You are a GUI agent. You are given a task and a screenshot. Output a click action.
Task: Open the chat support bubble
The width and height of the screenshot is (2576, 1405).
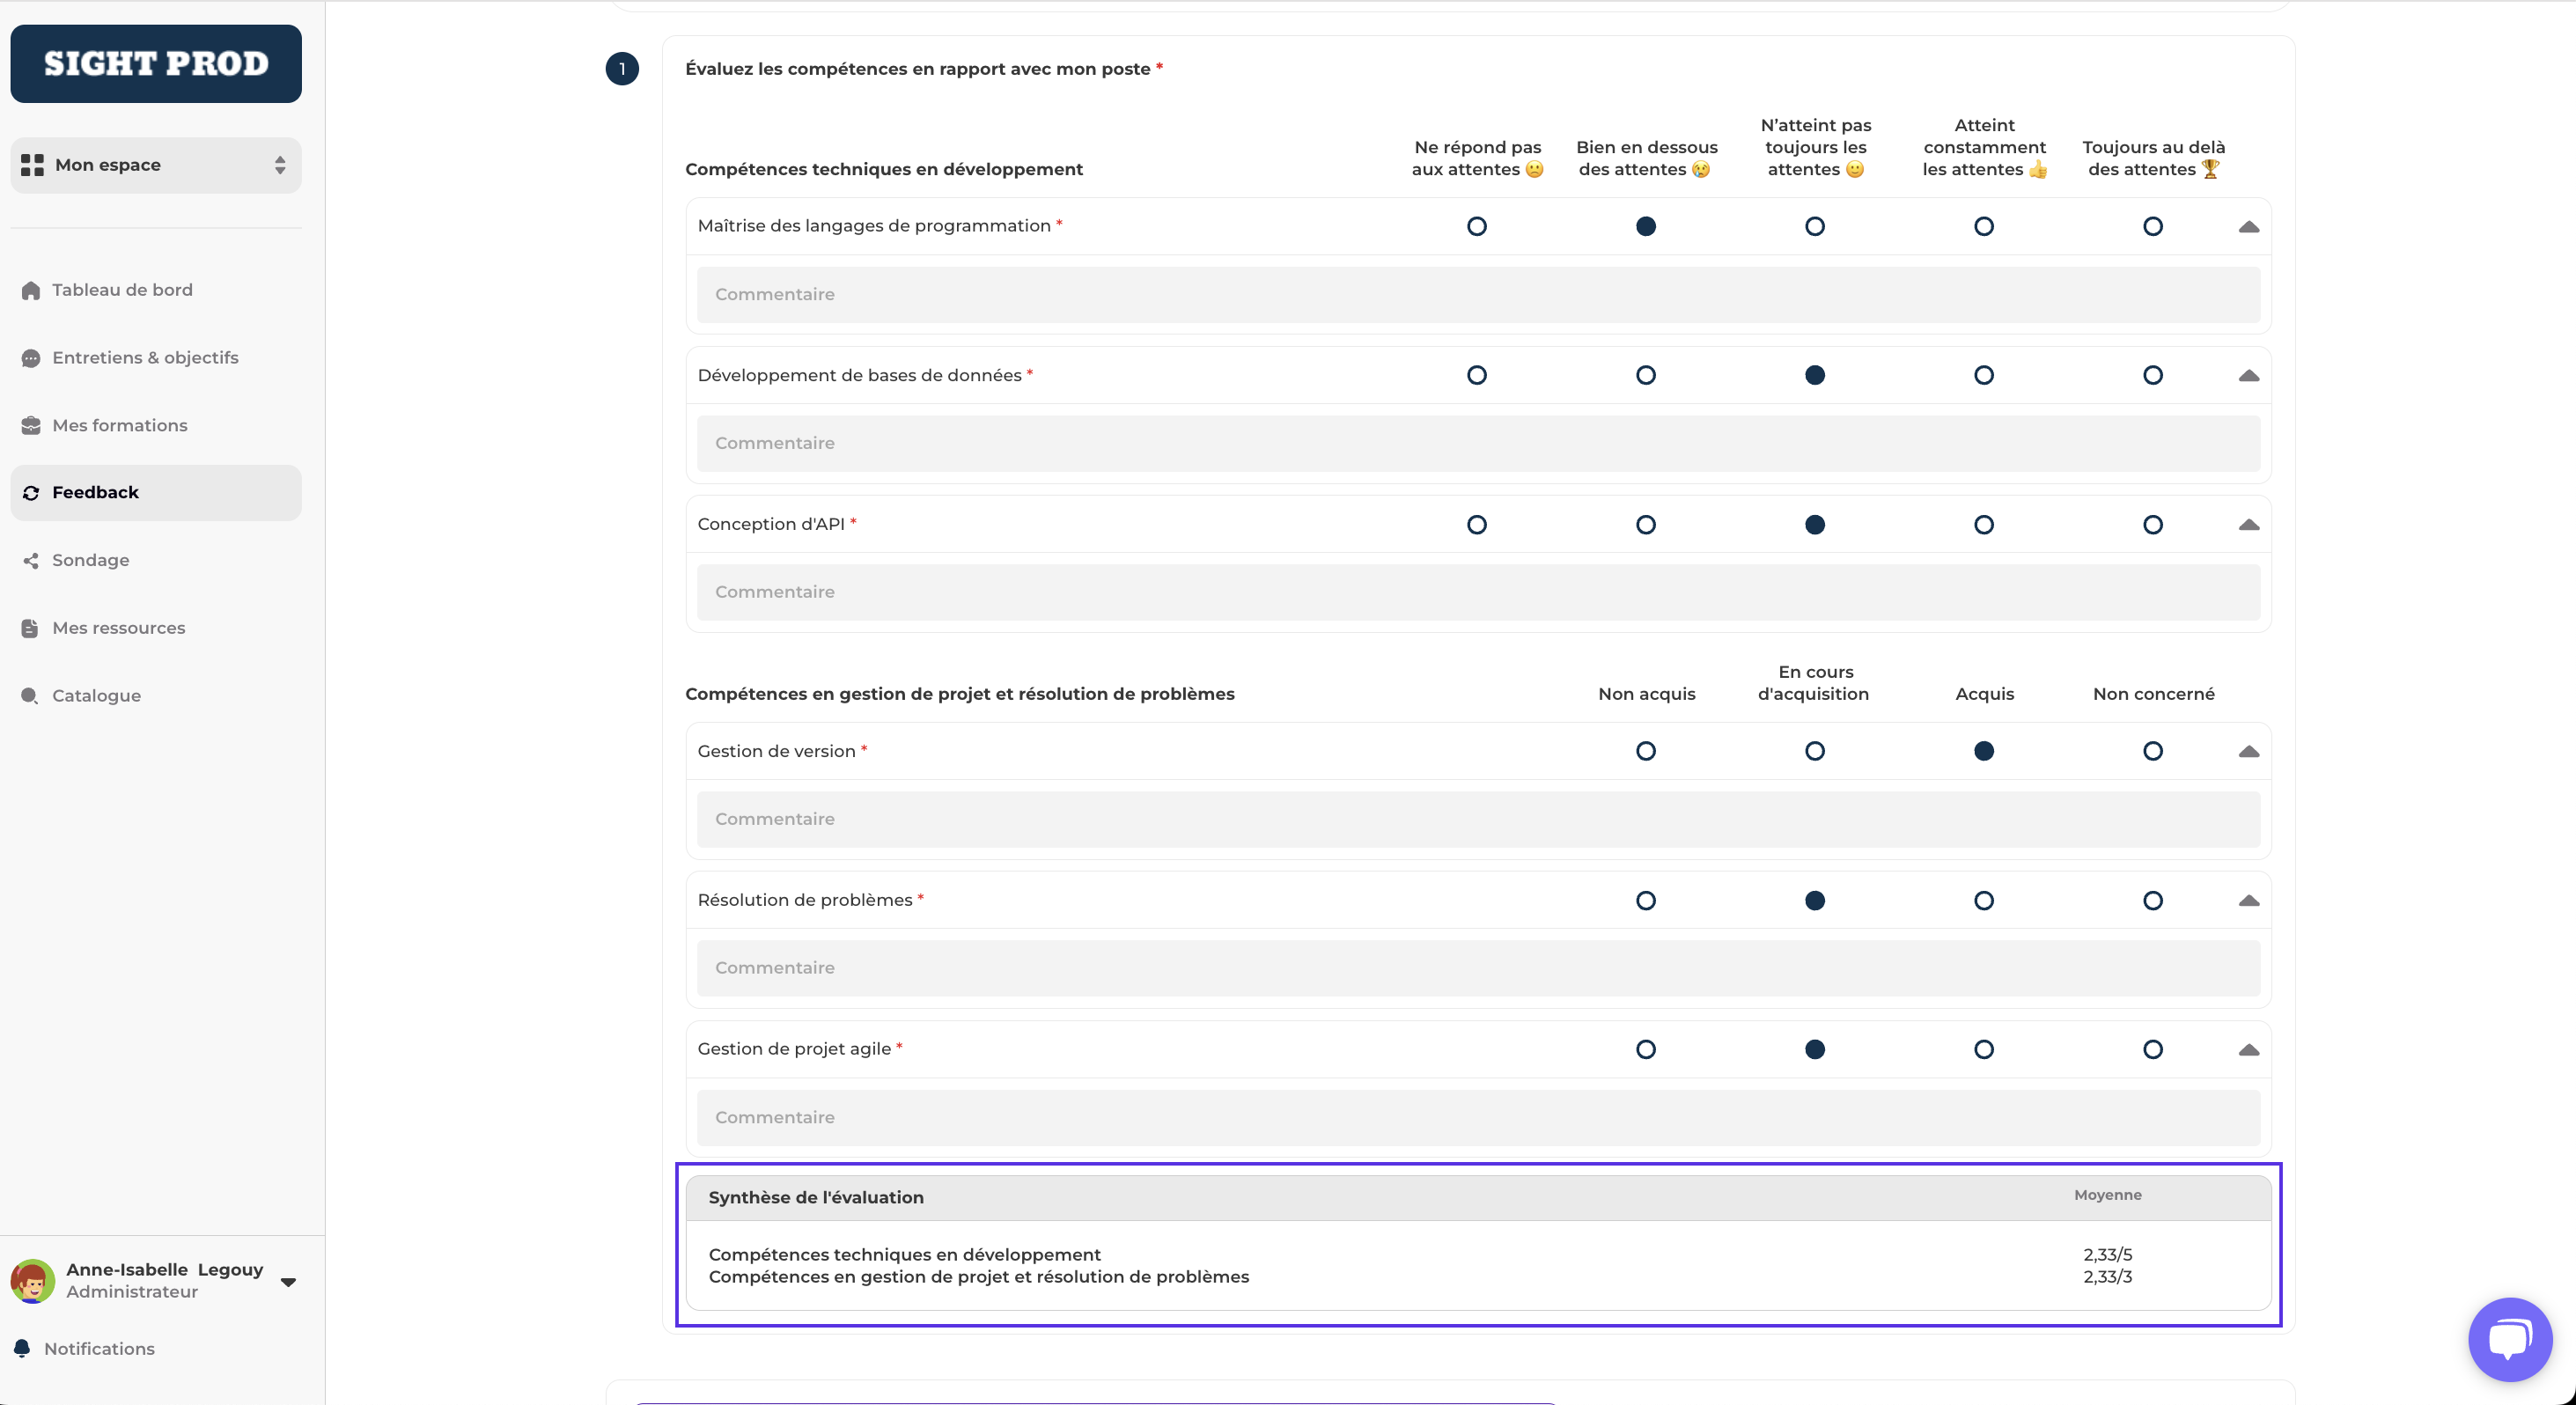pyautogui.click(x=2509, y=1339)
